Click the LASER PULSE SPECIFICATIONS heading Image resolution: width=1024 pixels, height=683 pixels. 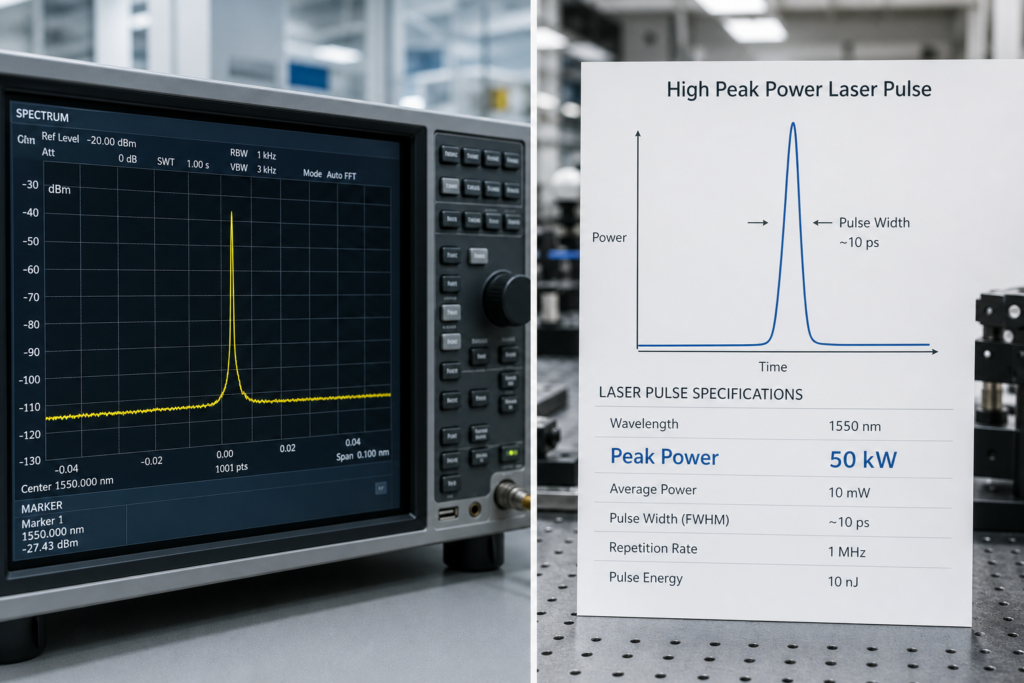tap(701, 393)
